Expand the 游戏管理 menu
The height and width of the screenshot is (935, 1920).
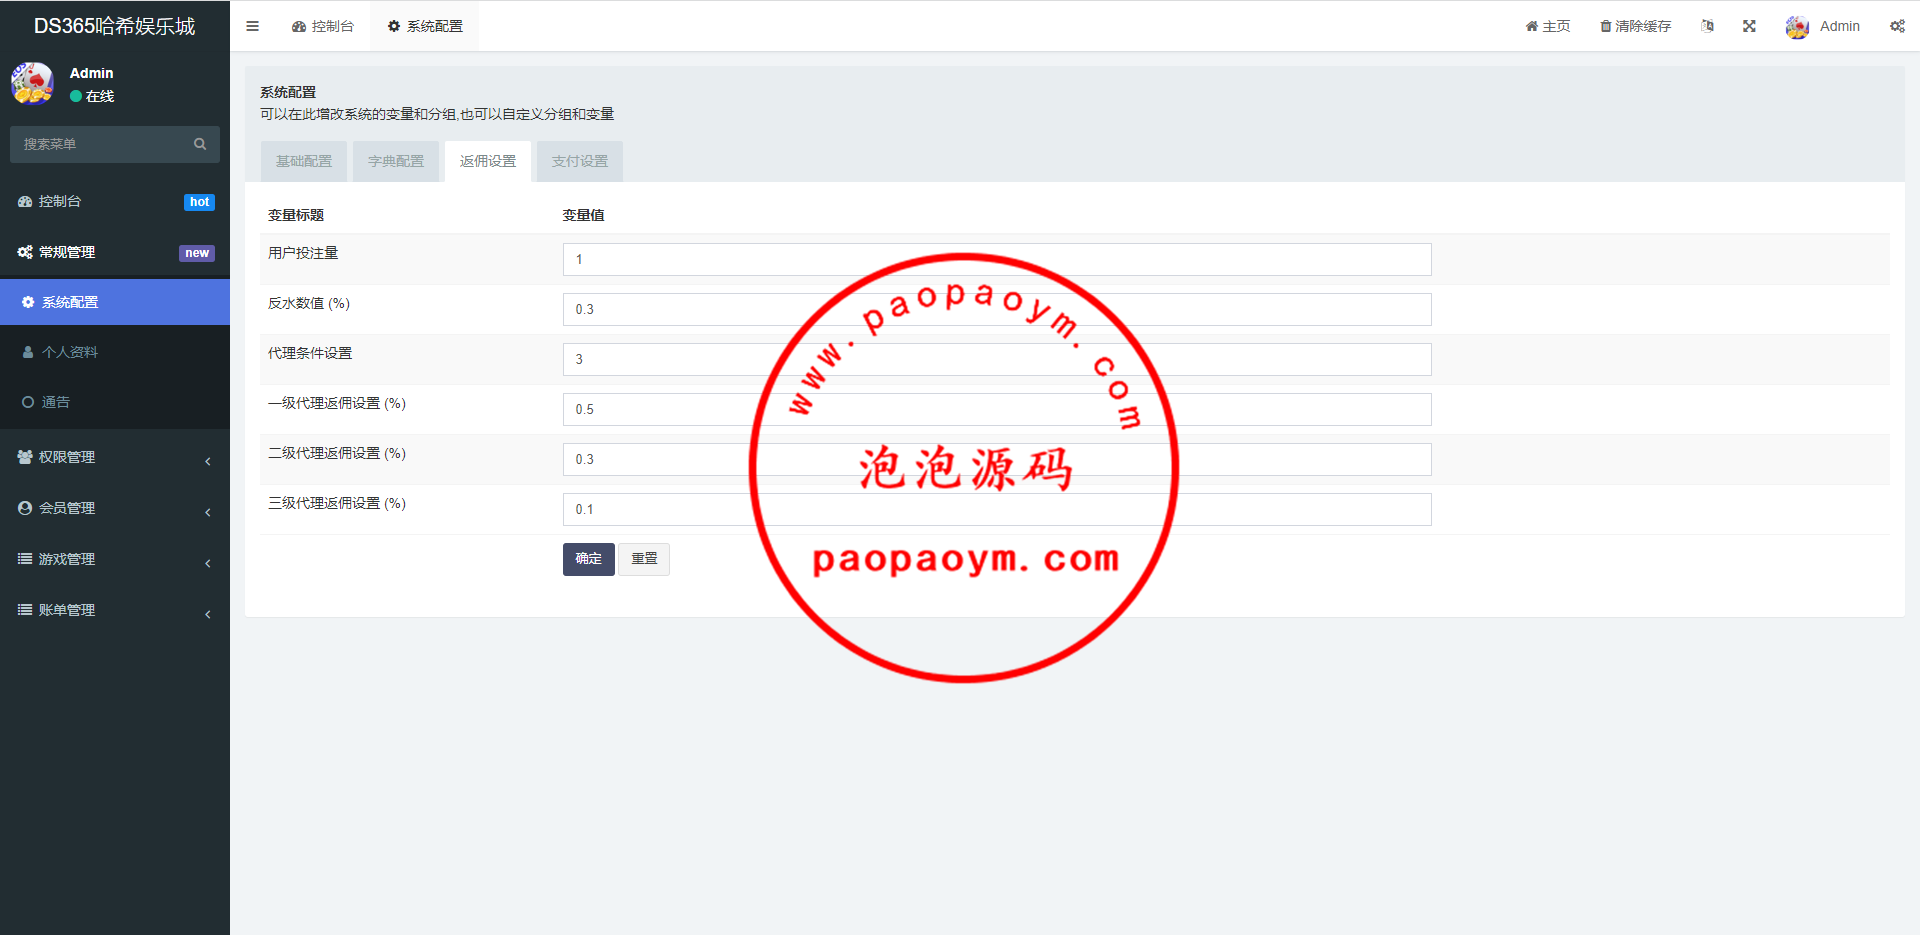click(115, 559)
